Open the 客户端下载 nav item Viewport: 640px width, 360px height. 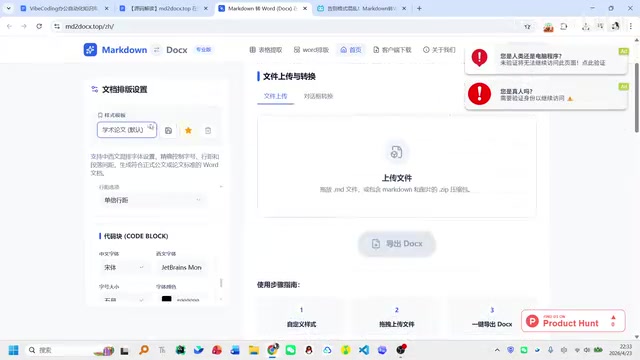[392, 50]
